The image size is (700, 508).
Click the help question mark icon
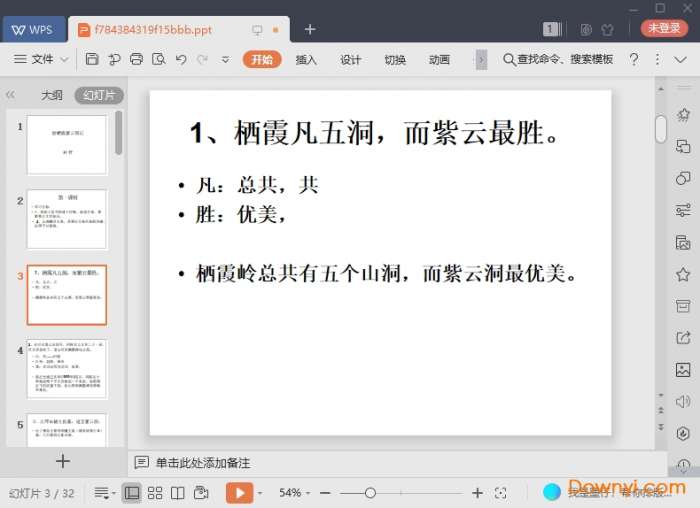click(633, 60)
